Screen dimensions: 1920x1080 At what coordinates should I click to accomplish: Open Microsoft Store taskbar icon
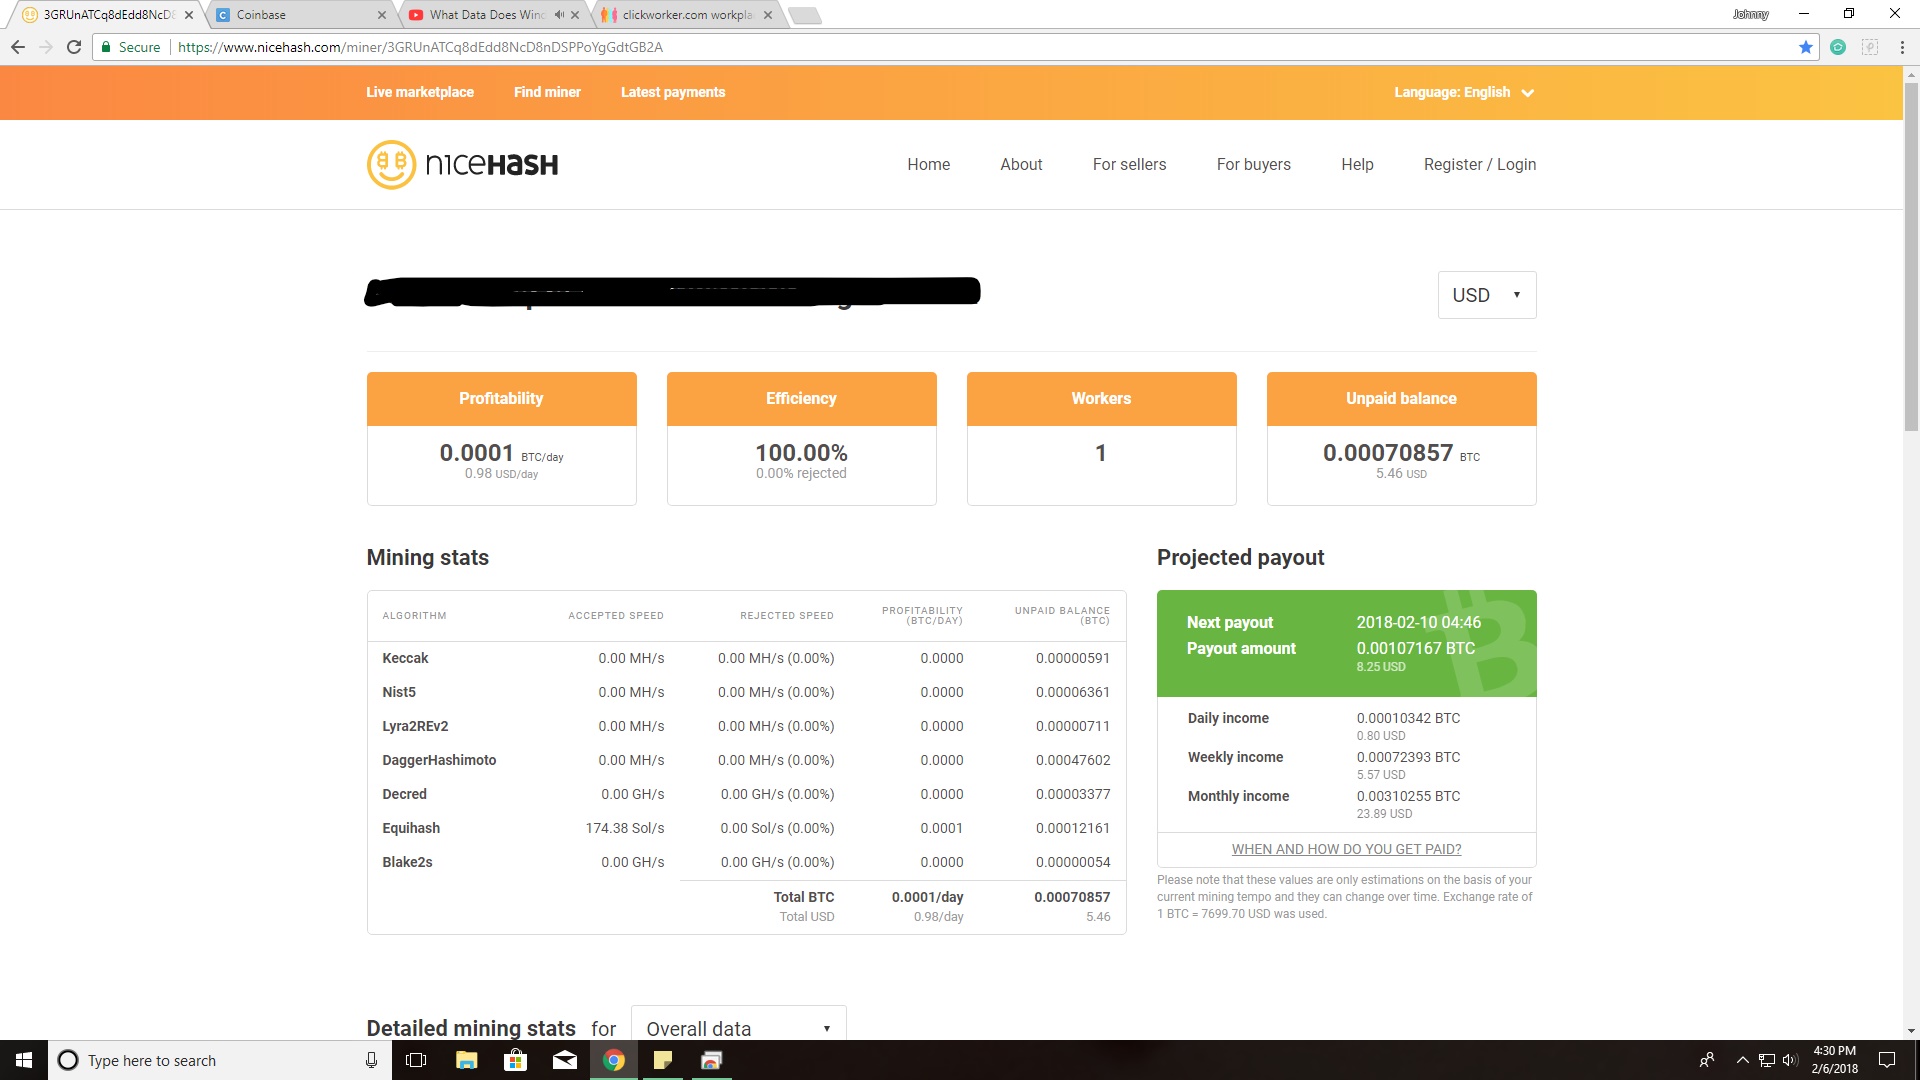coord(515,1060)
